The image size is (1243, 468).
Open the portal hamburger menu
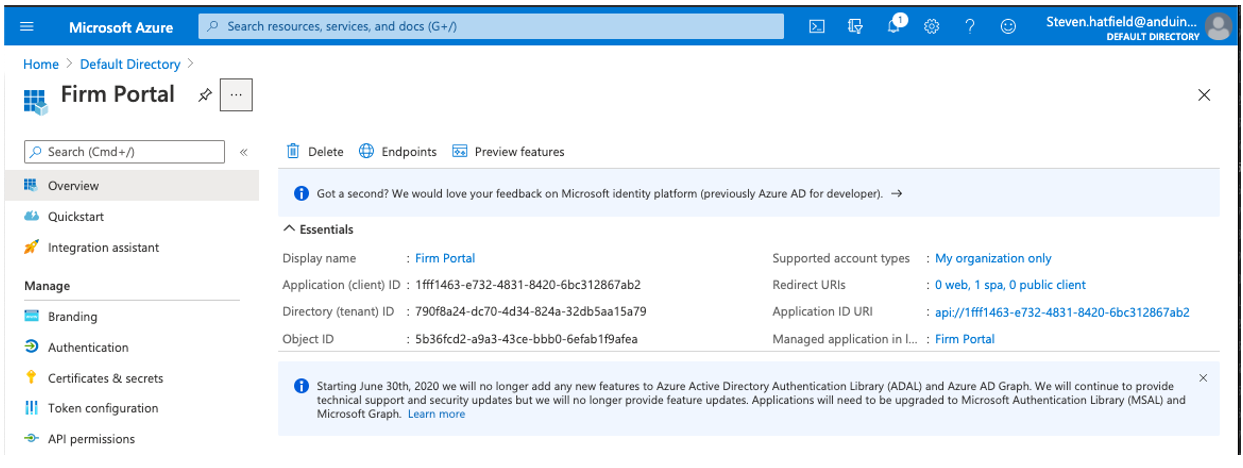click(27, 27)
